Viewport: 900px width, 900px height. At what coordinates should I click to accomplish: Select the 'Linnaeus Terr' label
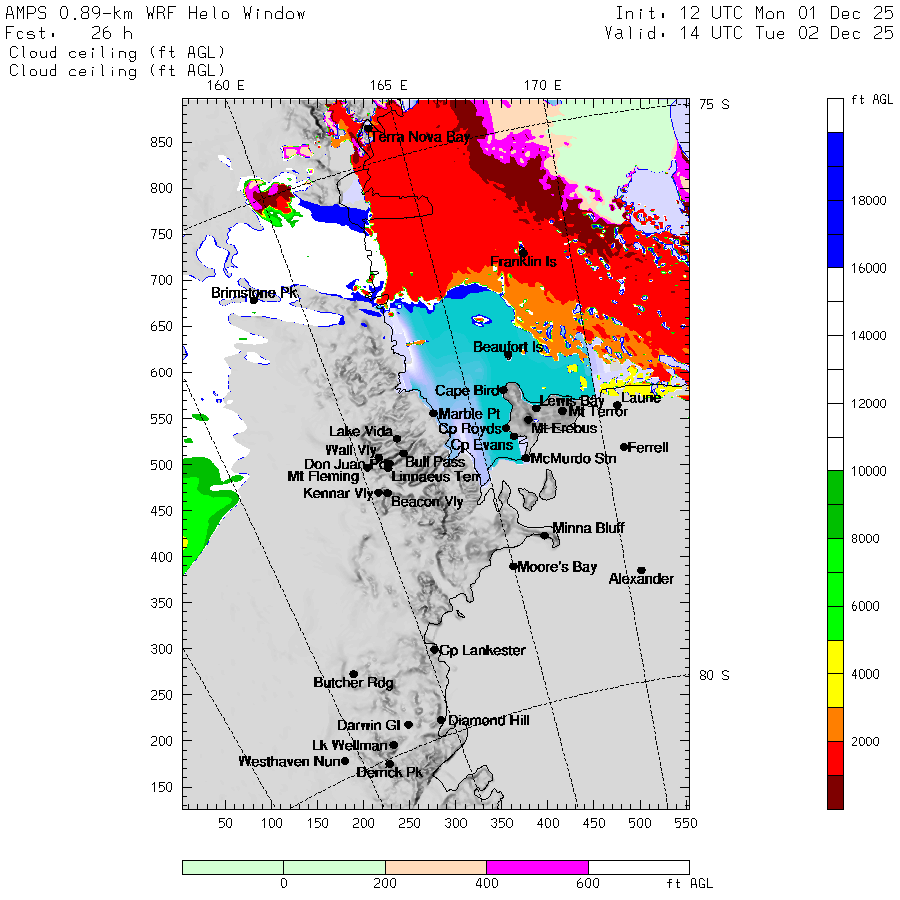click(436, 476)
